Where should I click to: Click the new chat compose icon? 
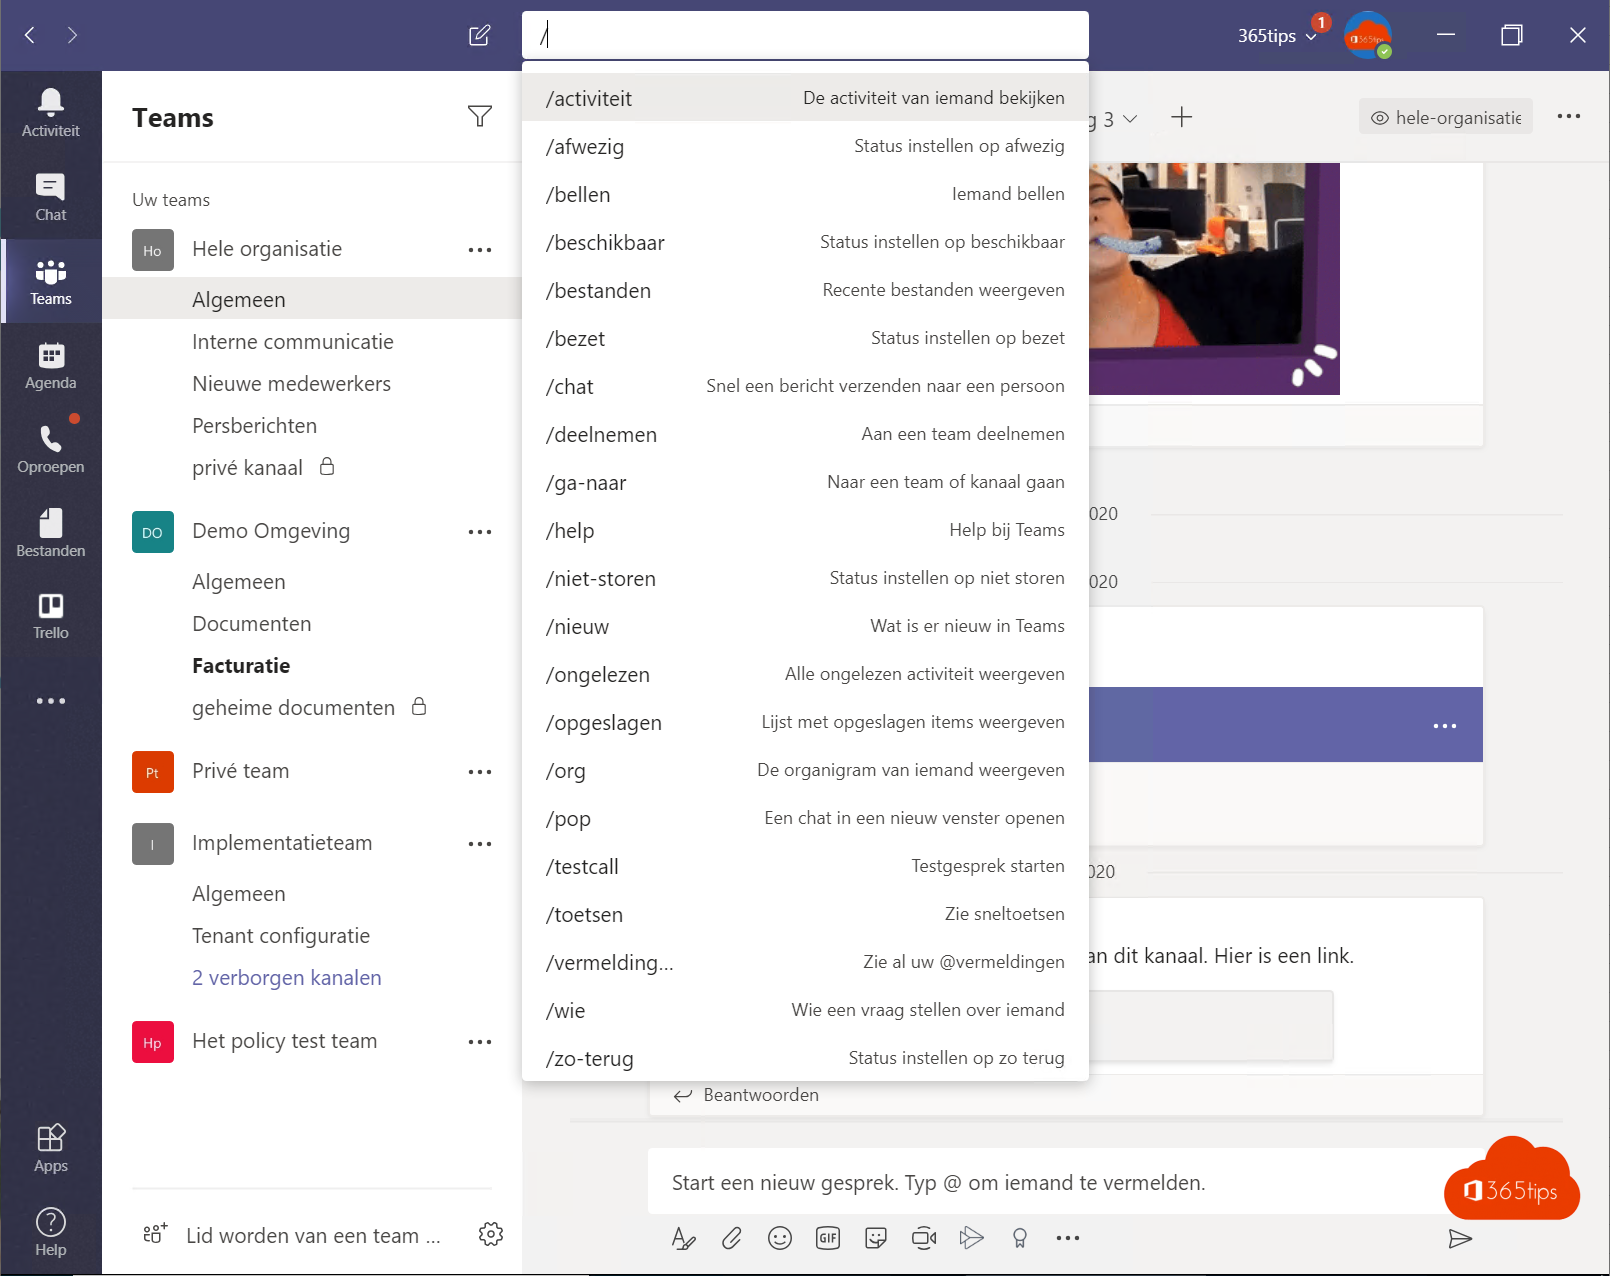(x=480, y=36)
